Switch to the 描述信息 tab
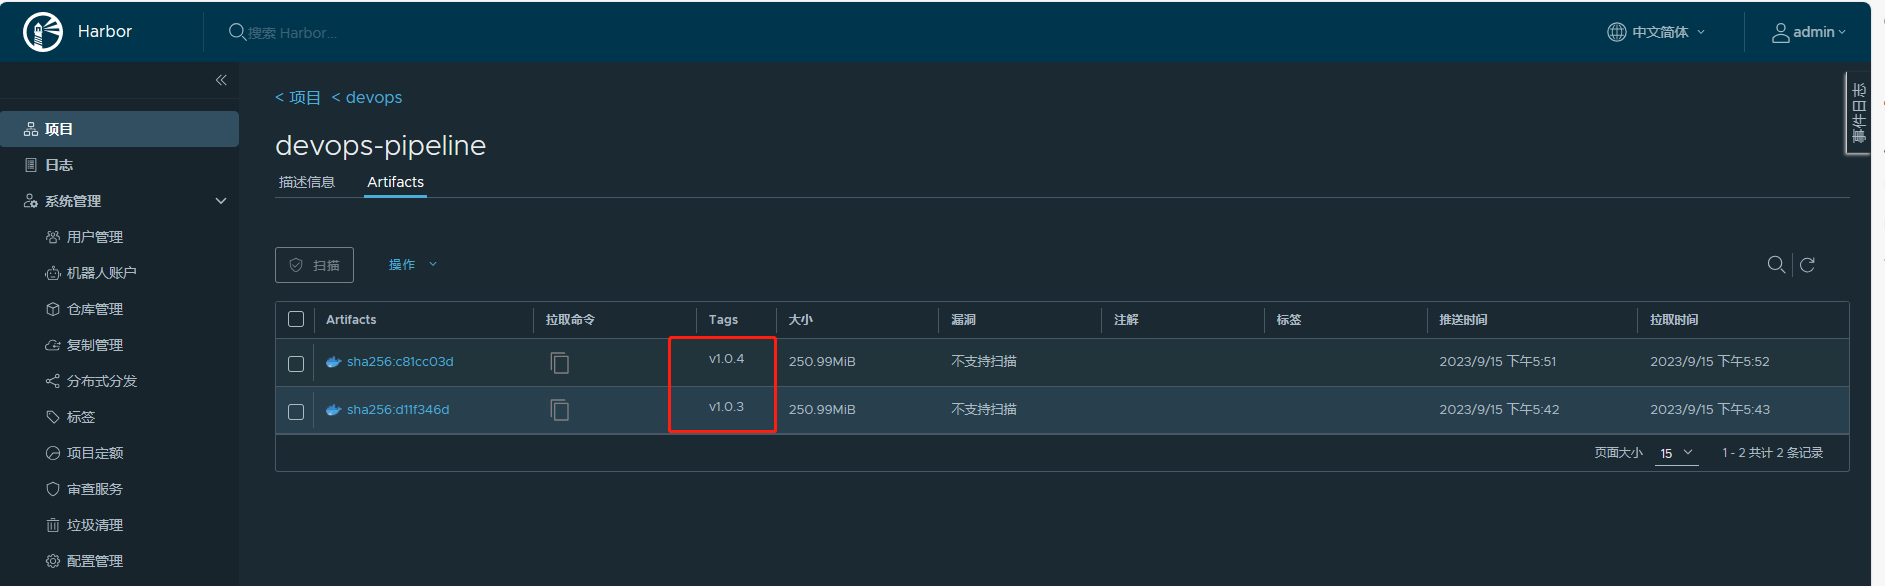 click(307, 182)
